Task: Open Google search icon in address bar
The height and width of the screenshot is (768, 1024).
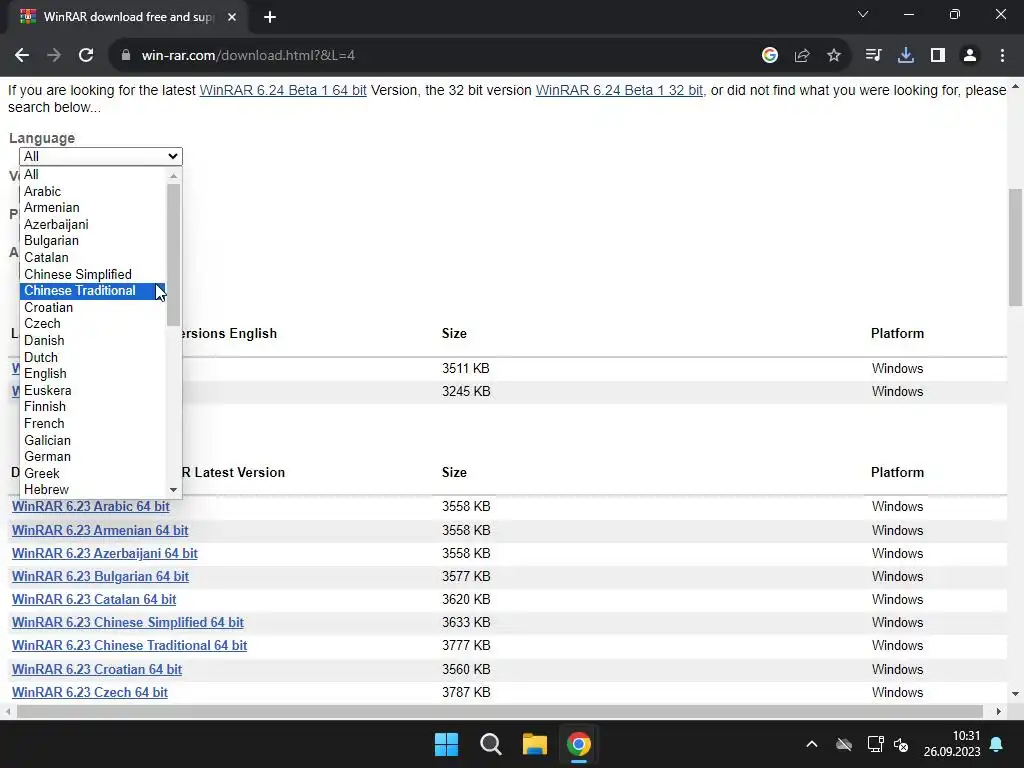Action: tap(770, 56)
